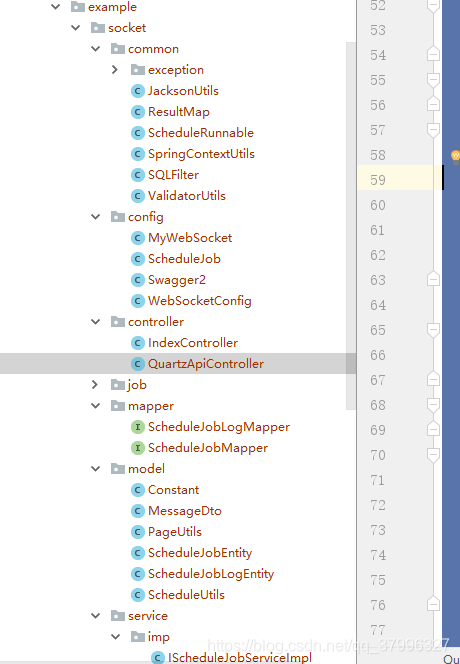The image size is (460, 664).
Task: Collapse the service package node
Action: point(96,616)
